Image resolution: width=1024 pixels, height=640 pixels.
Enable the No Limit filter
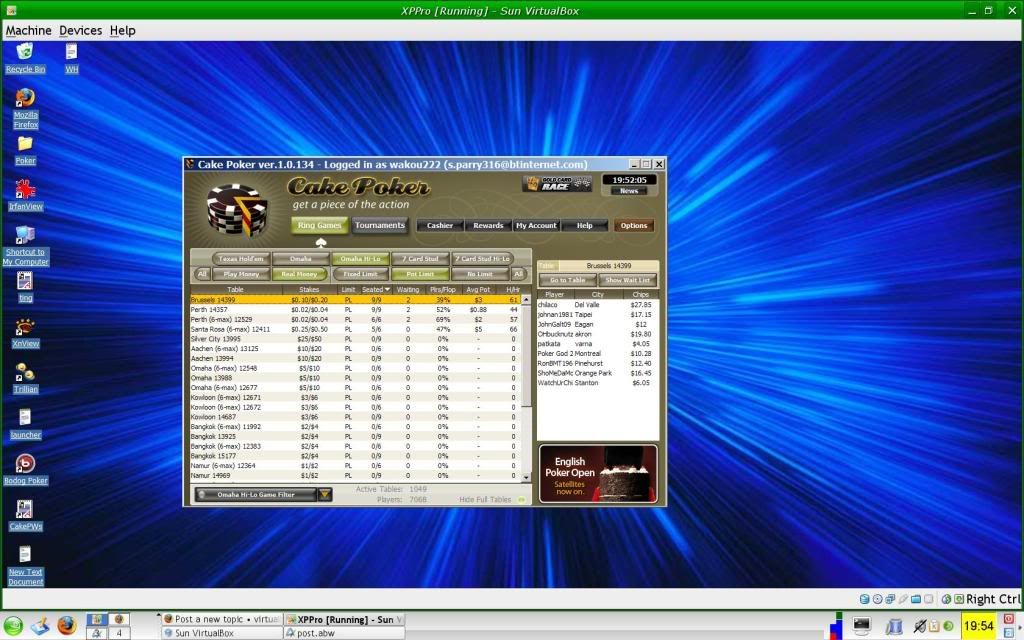480,274
